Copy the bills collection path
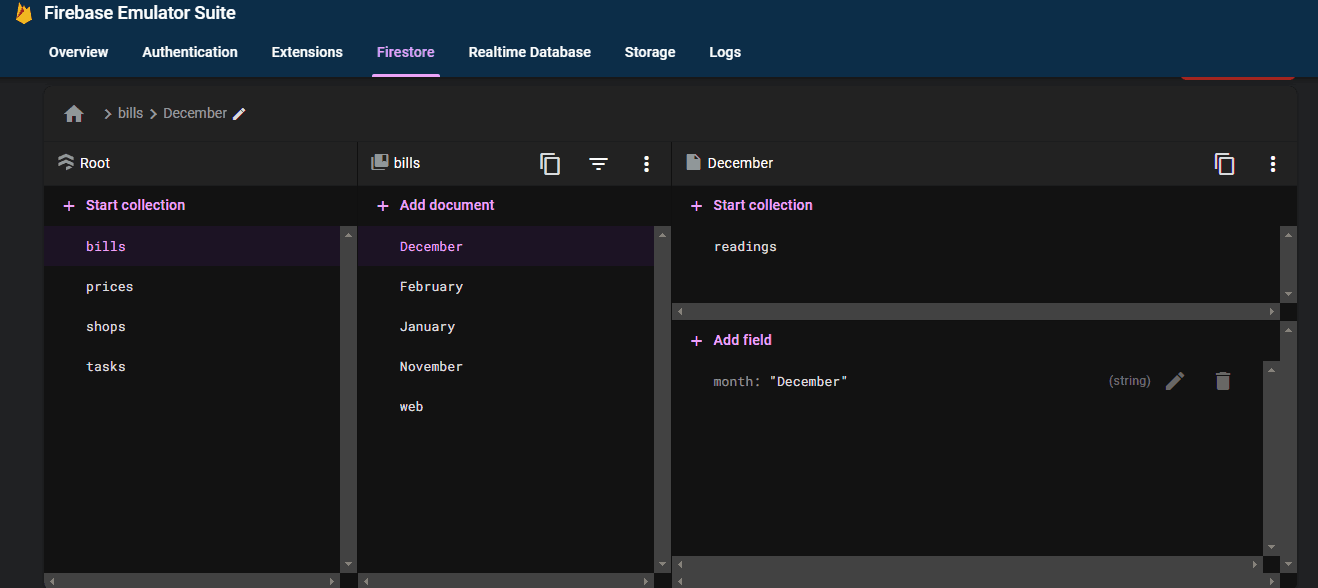The height and width of the screenshot is (588, 1318). pos(550,164)
